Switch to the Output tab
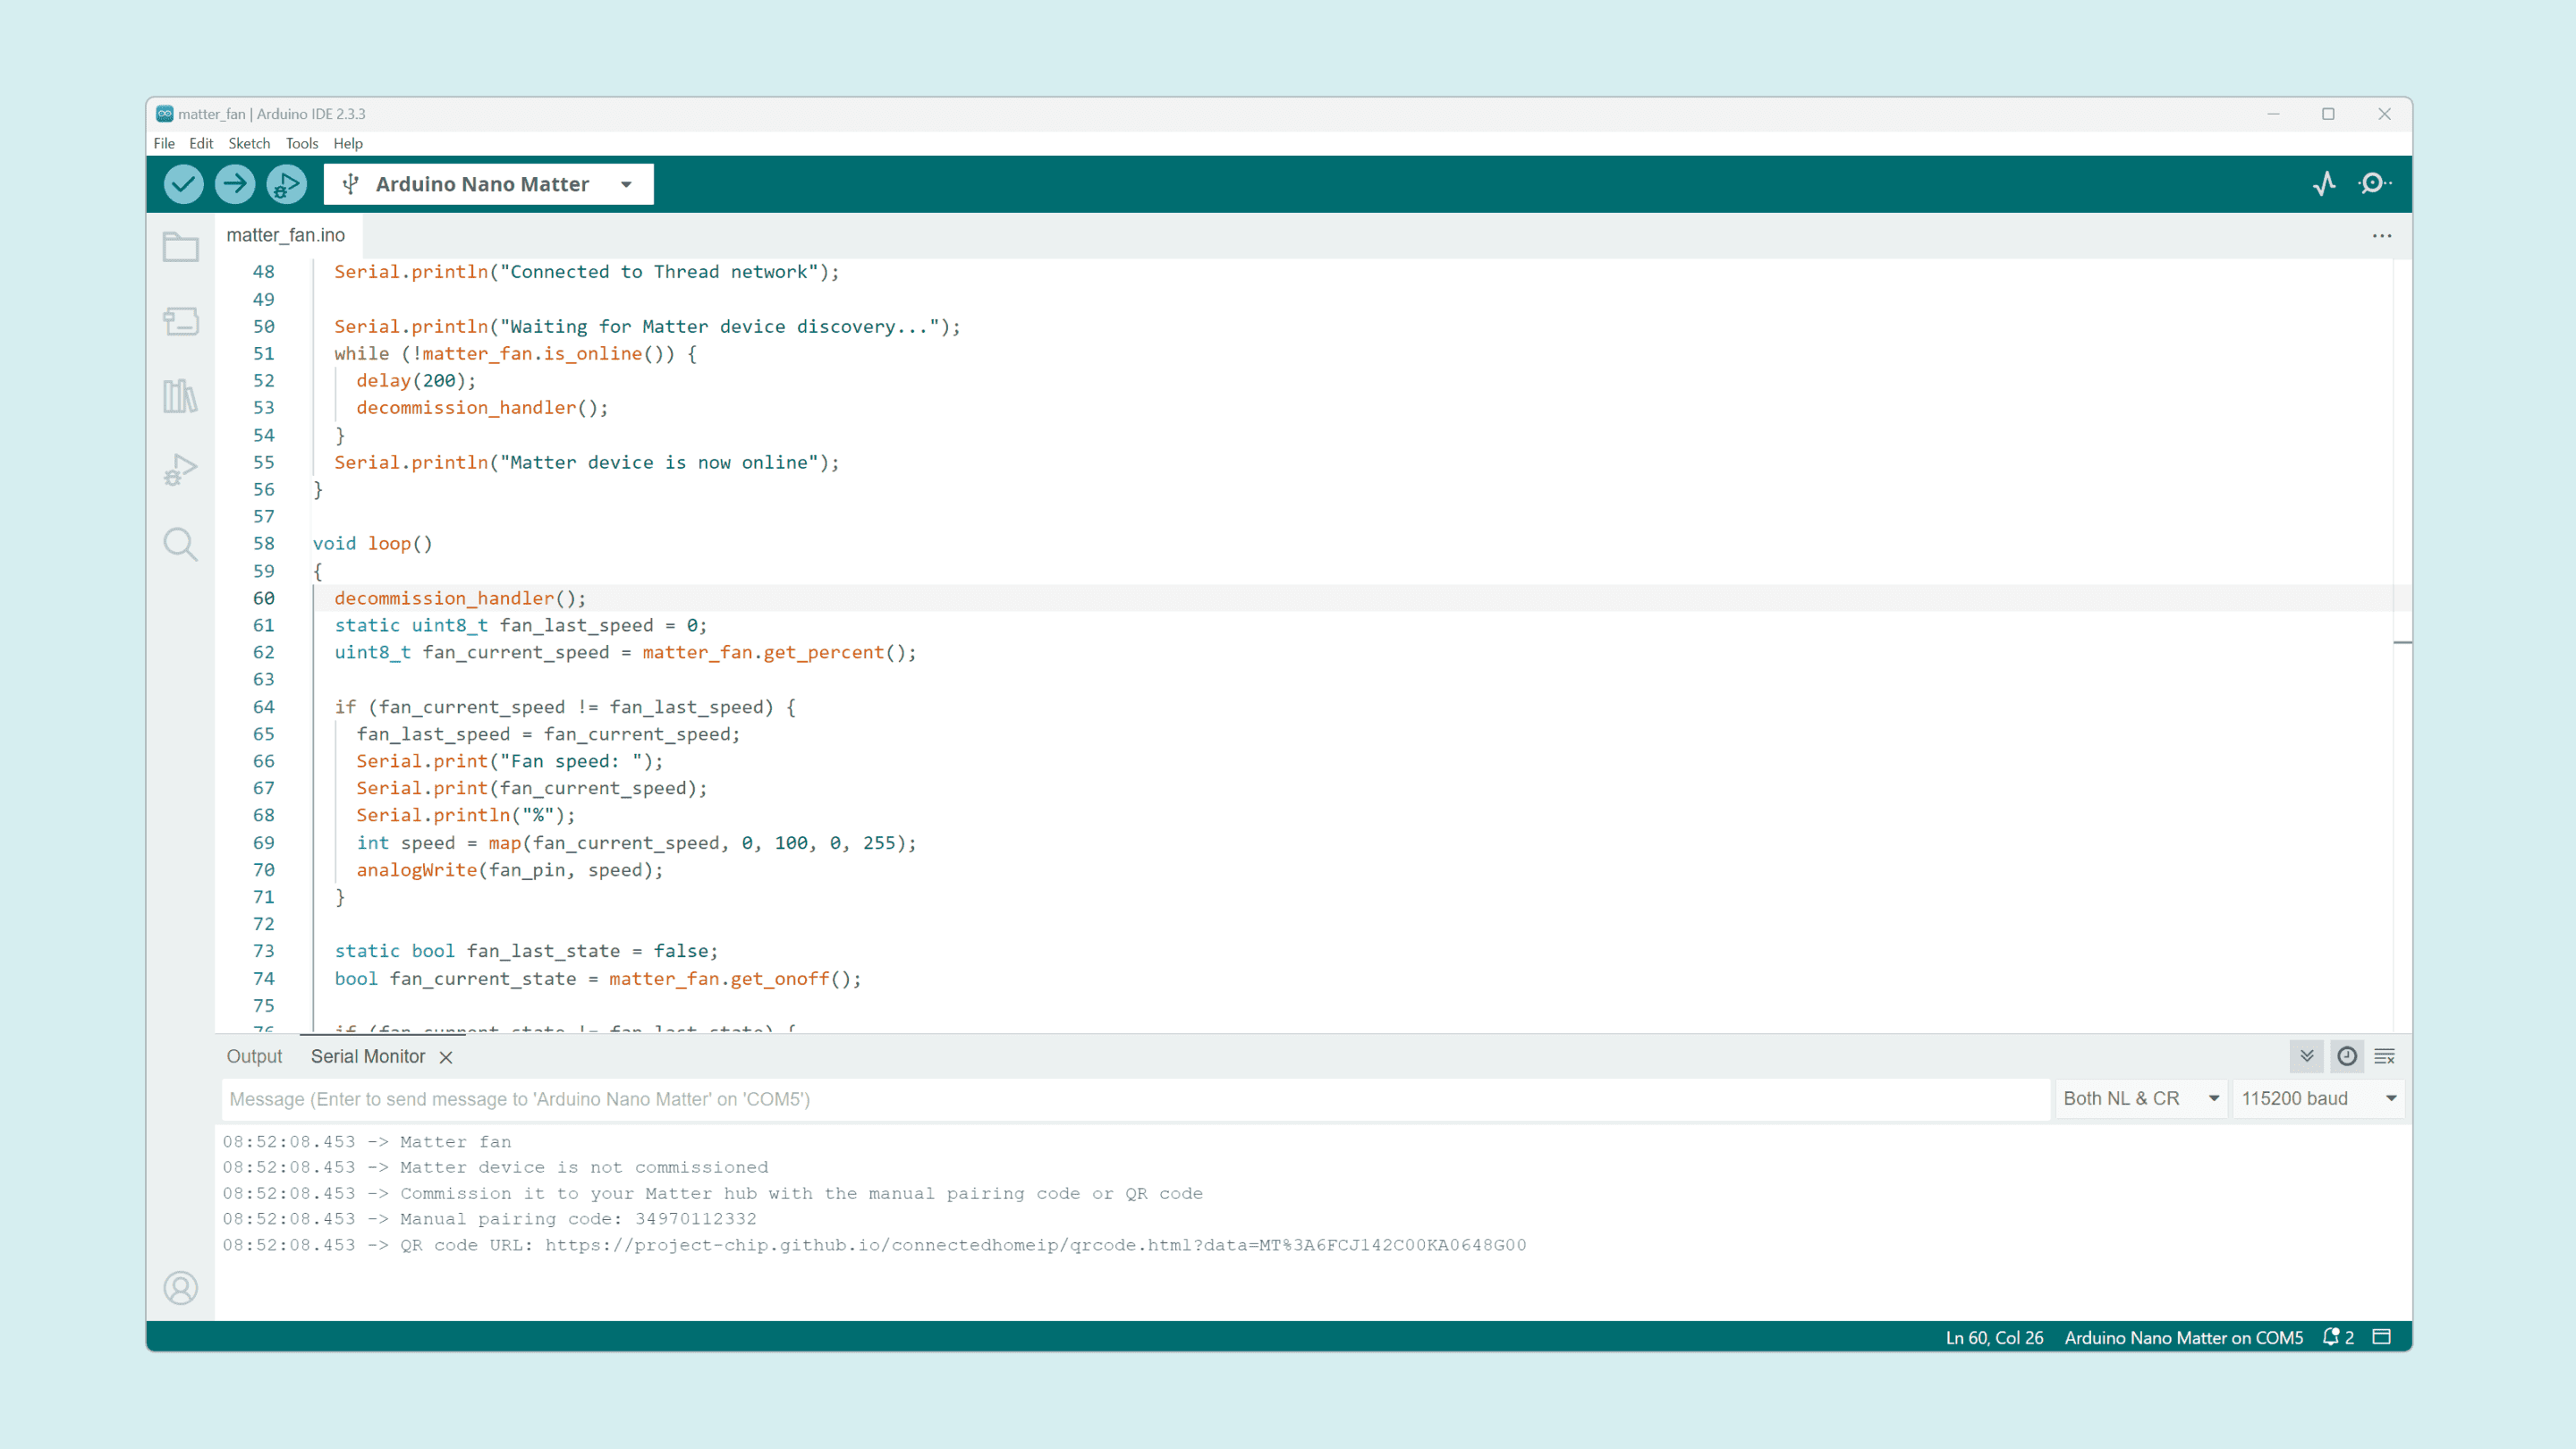 point(254,1056)
